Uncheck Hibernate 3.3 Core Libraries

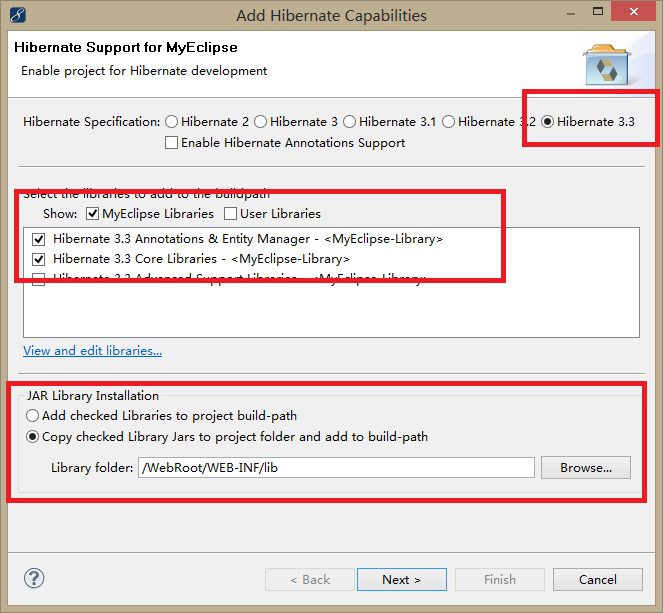(x=39, y=259)
